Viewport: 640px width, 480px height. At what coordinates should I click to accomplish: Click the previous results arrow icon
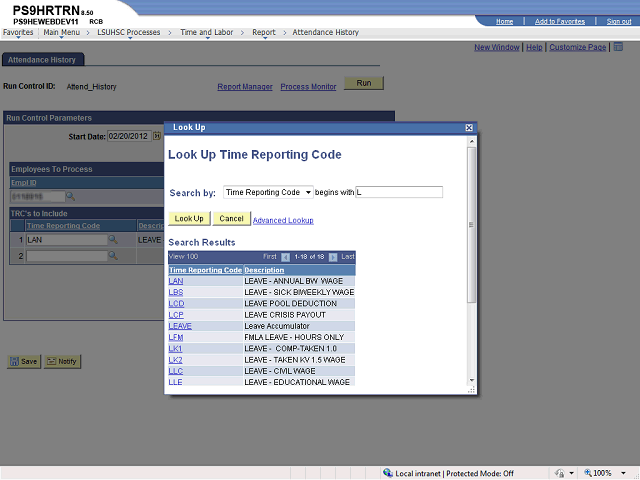[286, 257]
